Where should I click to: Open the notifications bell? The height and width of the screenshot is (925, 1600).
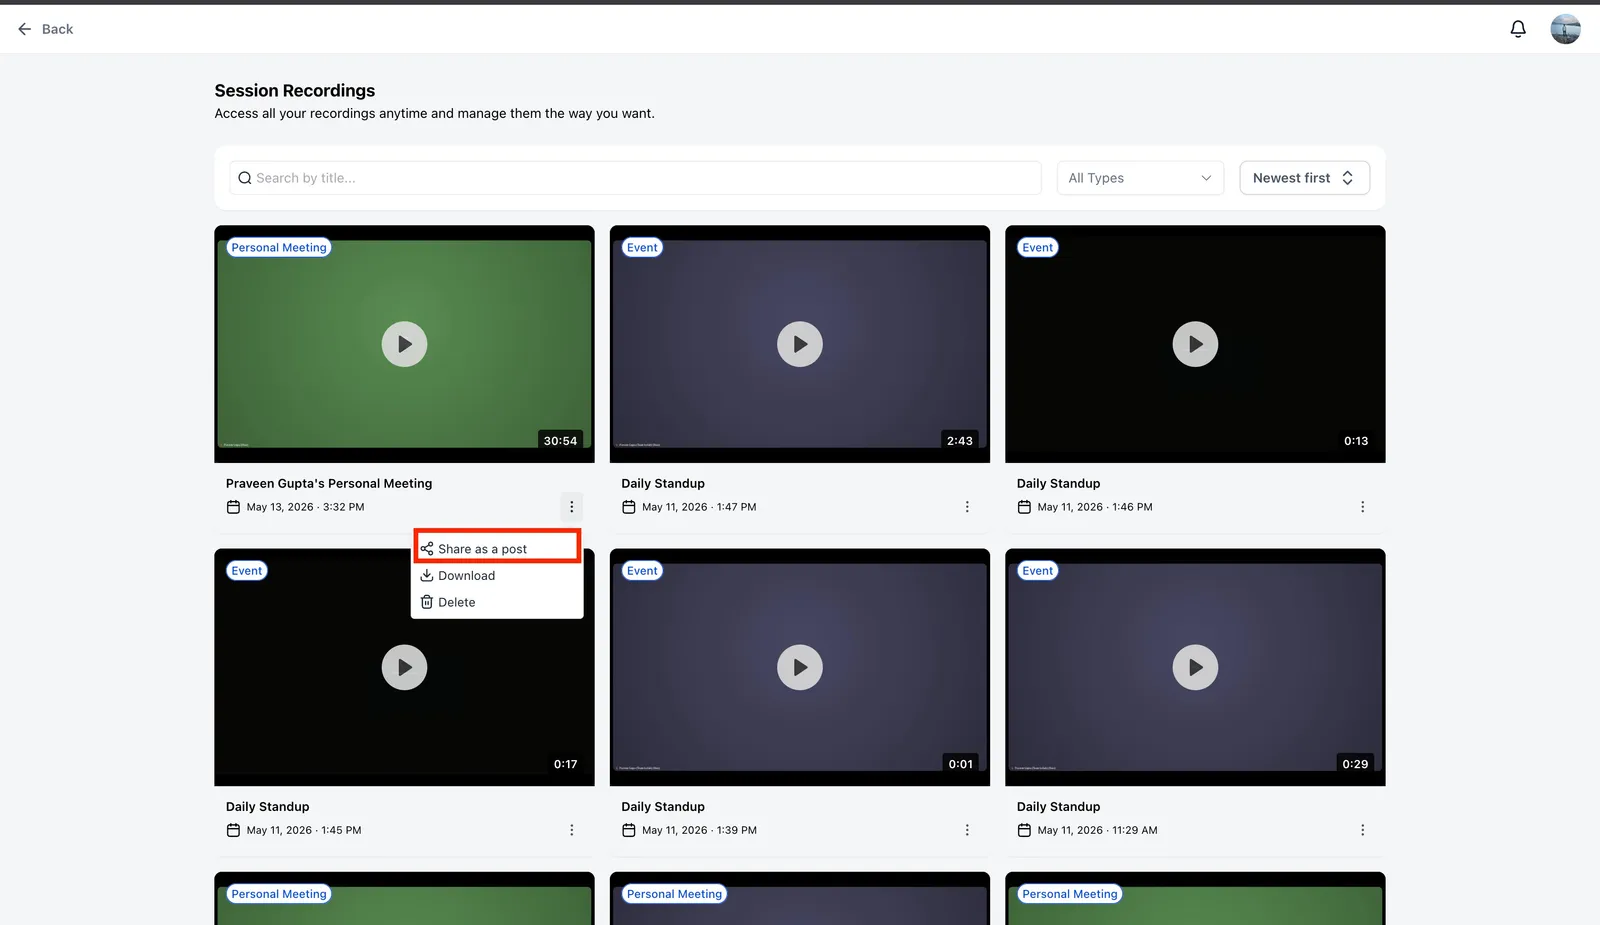(x=1518, y=29)
